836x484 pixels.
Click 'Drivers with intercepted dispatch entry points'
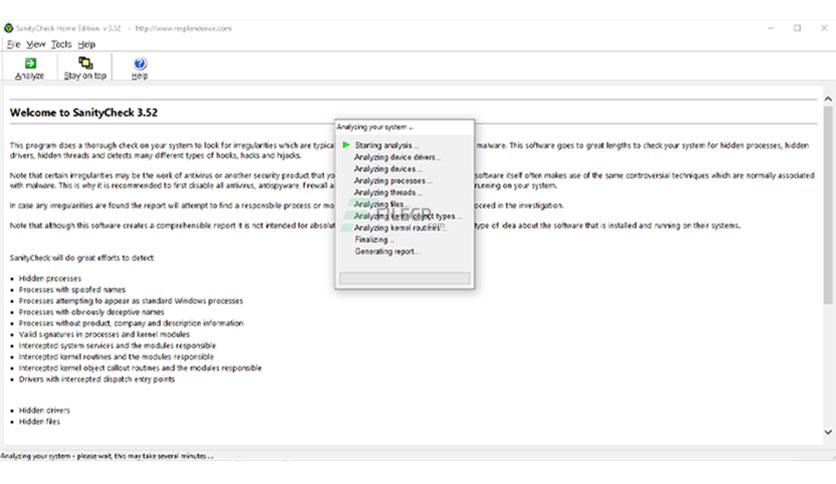97,379
